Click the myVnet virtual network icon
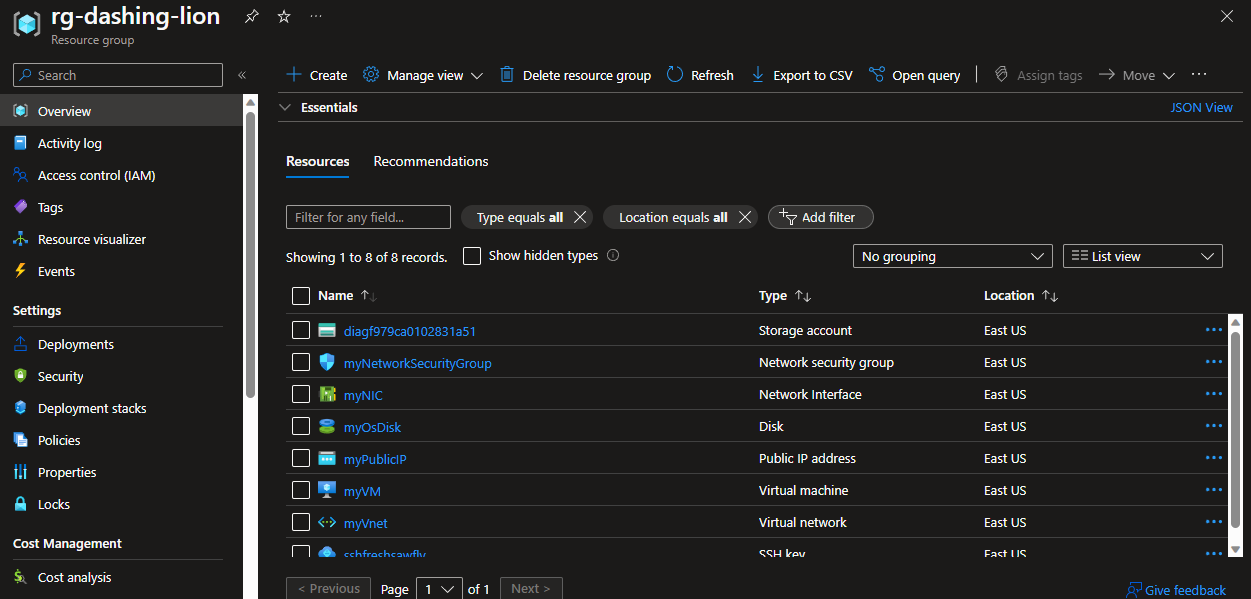Image resolution: width=1251 pixels, height=599 pixels. [327, 523]
